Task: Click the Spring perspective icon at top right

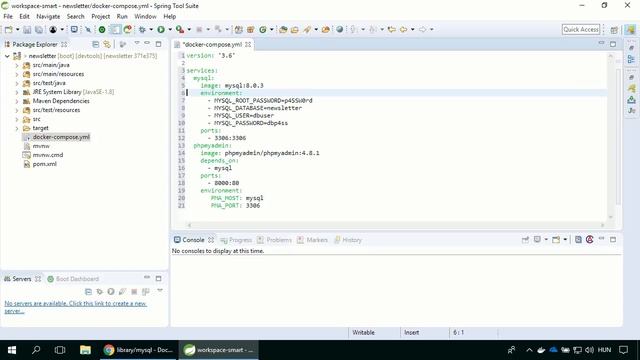Action: point(631,29)
